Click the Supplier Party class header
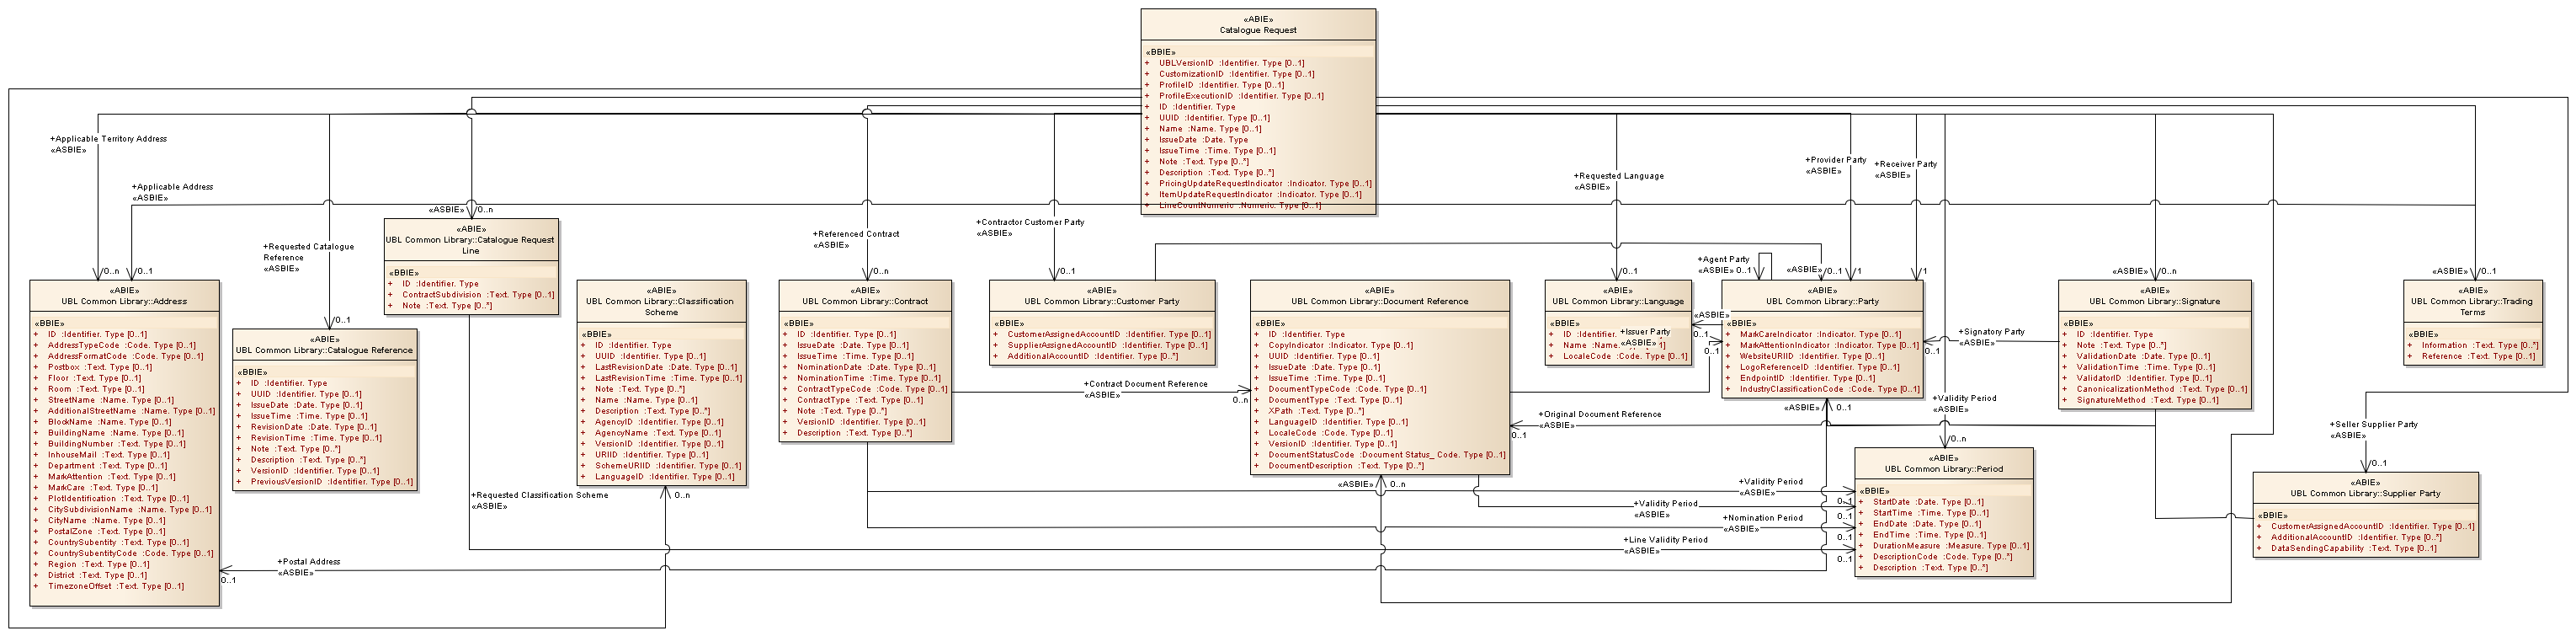Image resolution: width=2576 pixels, height=636 pixels. 2365,493
